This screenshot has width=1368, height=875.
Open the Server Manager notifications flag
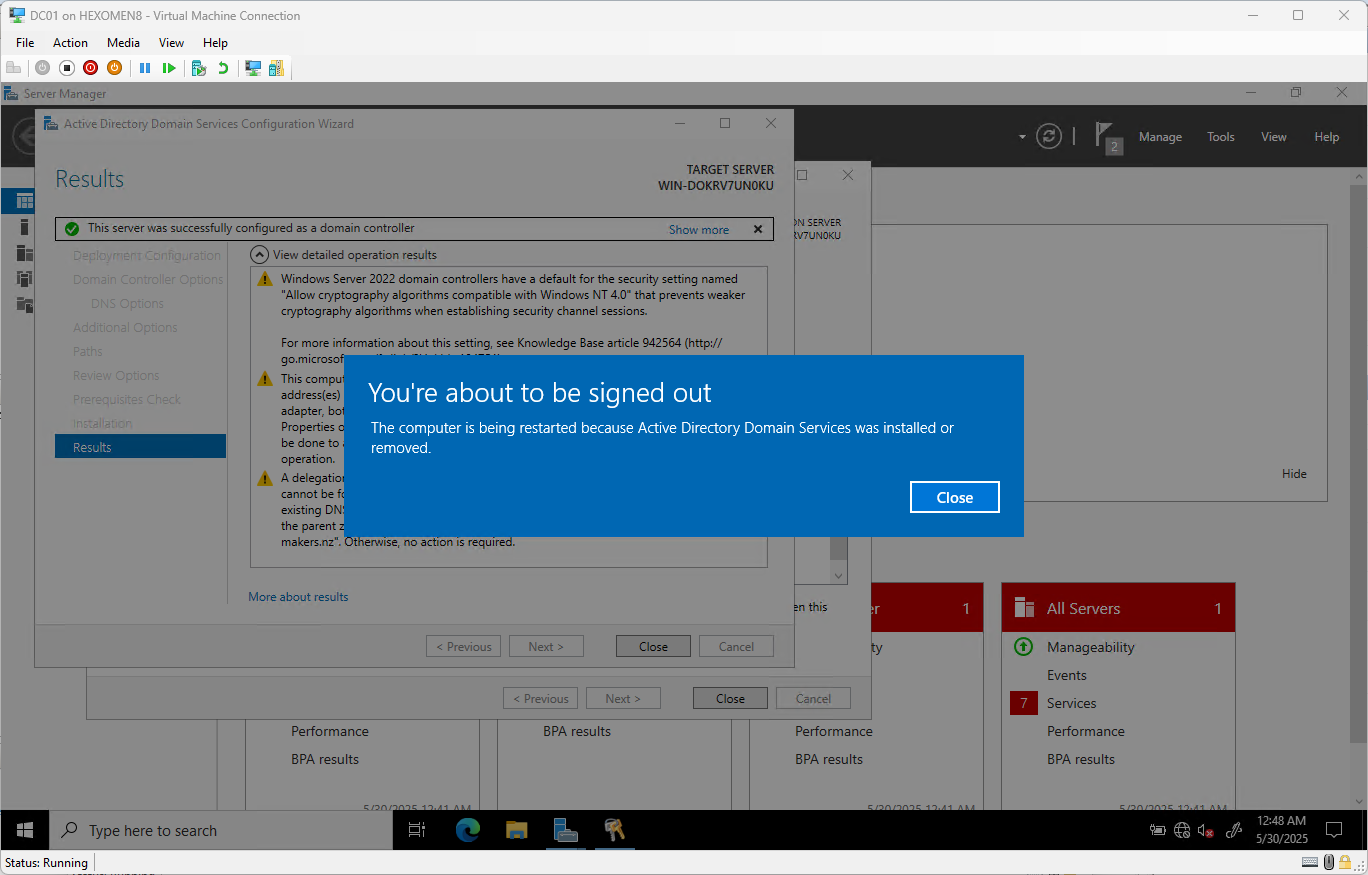[1108, 137]
